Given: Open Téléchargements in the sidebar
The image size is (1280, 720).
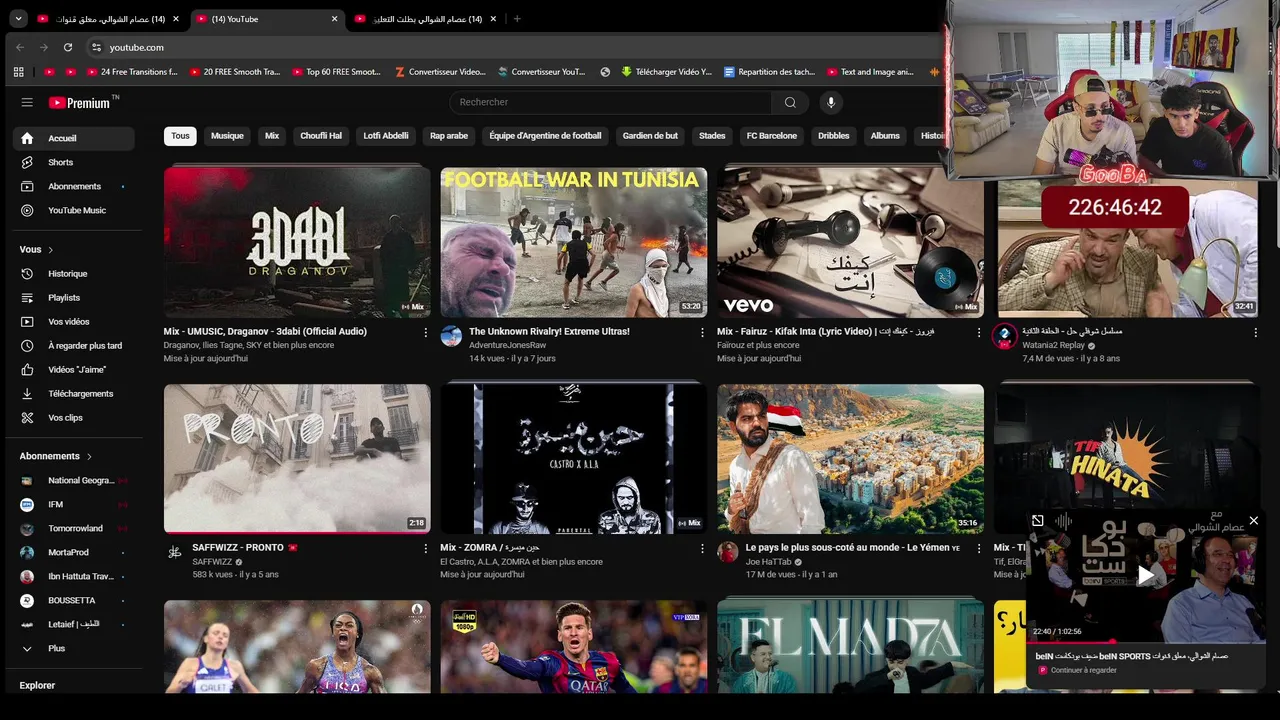Looking at the screenshot, I should click(74, 393).
